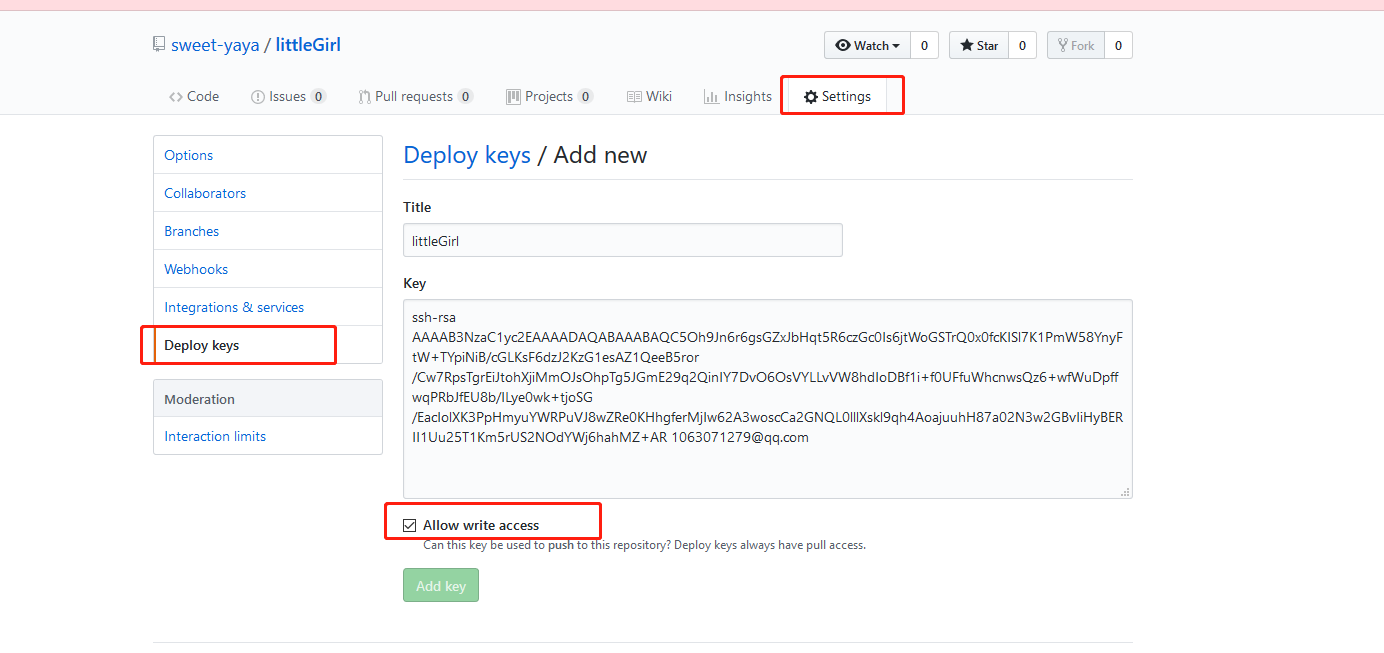This screenshot has width=1384, height=653.
Task: Click the book icon on Wiki tab
Action: [634, 97]
